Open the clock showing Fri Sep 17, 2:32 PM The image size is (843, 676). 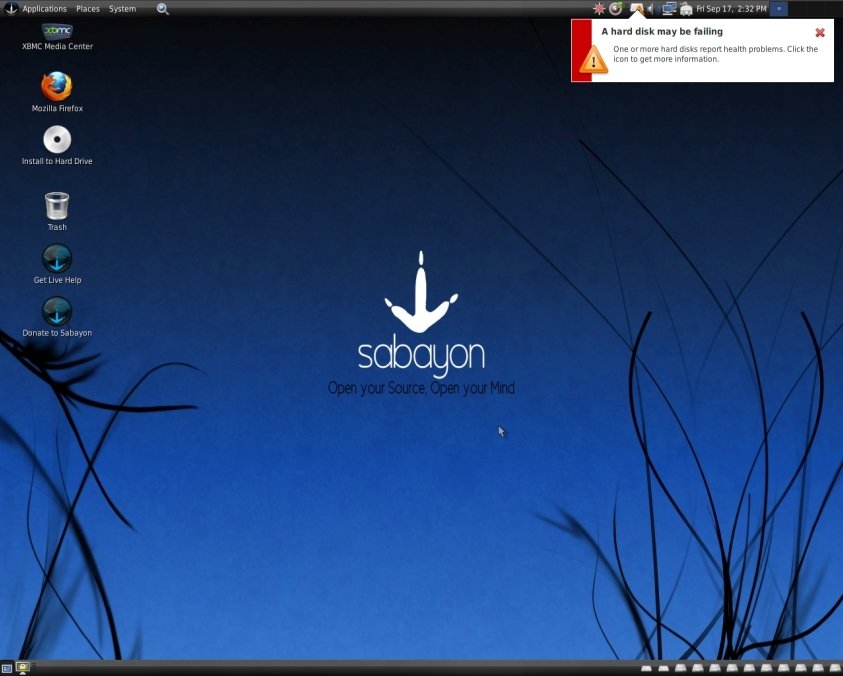coord(731,9)
